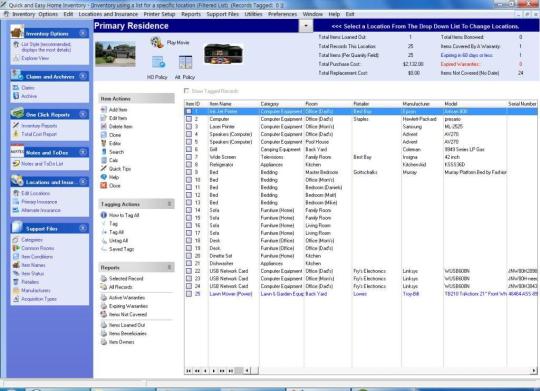Click the Add Item icon
540x391 pixels.
coord(103,110)
